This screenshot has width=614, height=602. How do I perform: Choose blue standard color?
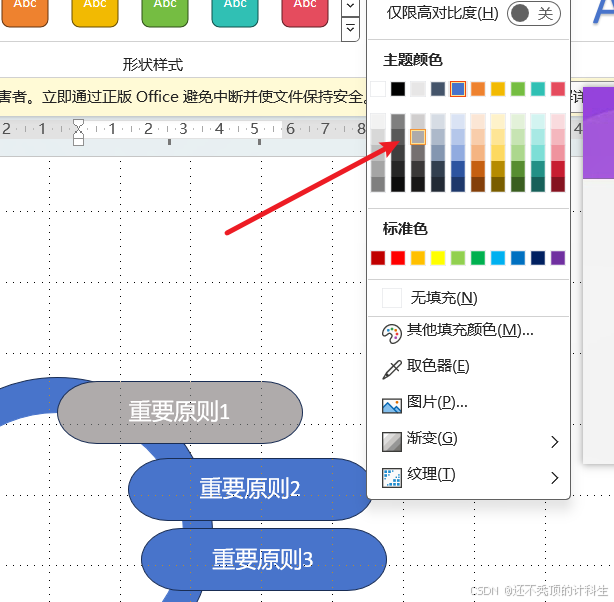(x=518, y=258)
